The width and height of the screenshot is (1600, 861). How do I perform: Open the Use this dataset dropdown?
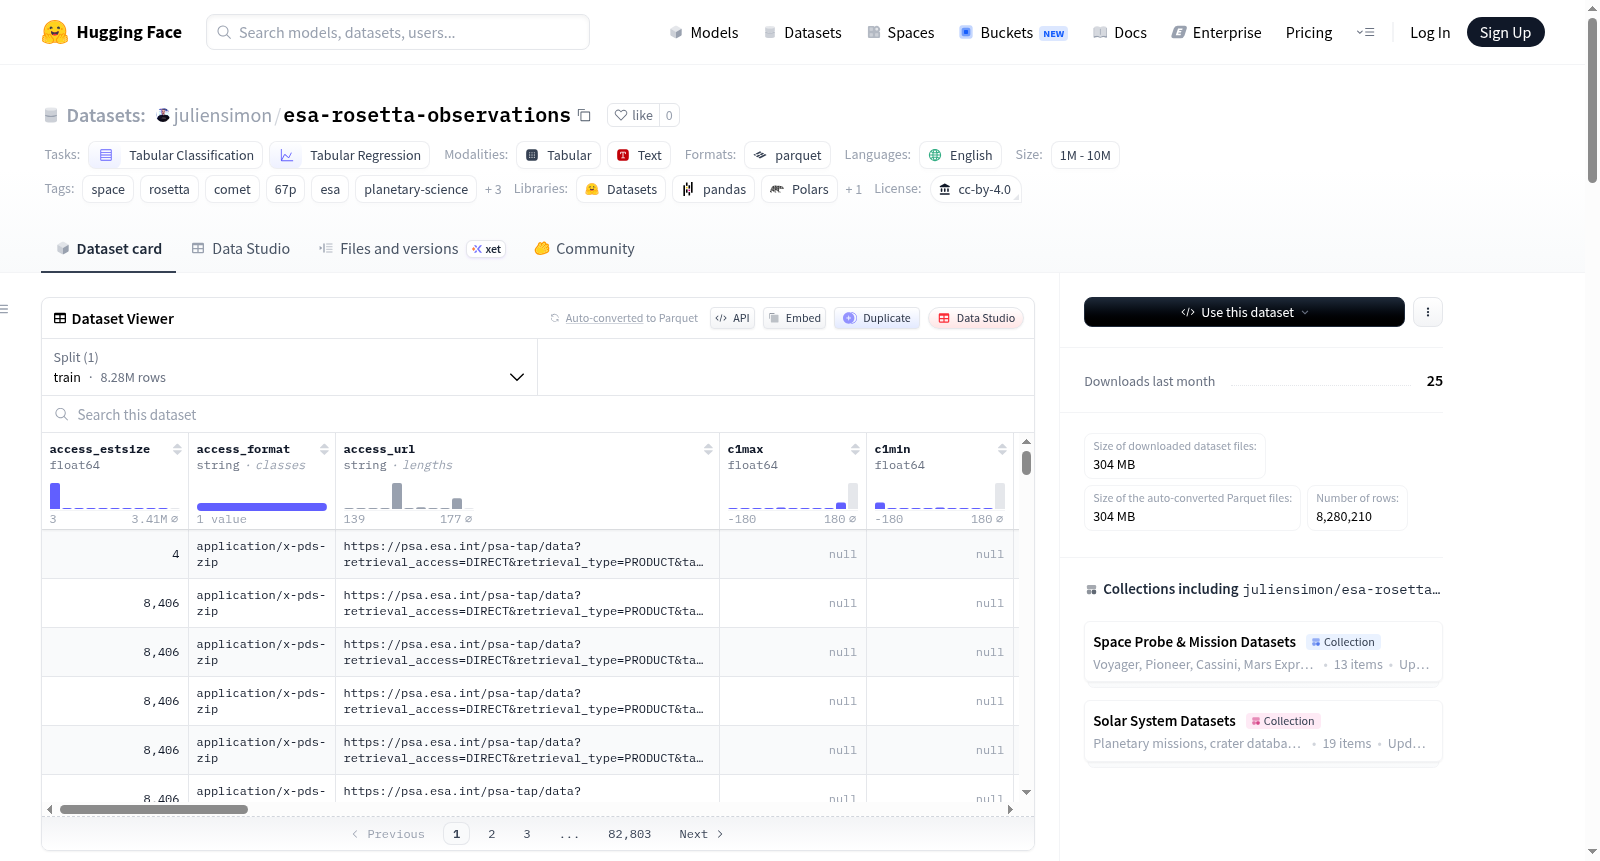[x=1244, y=312]
